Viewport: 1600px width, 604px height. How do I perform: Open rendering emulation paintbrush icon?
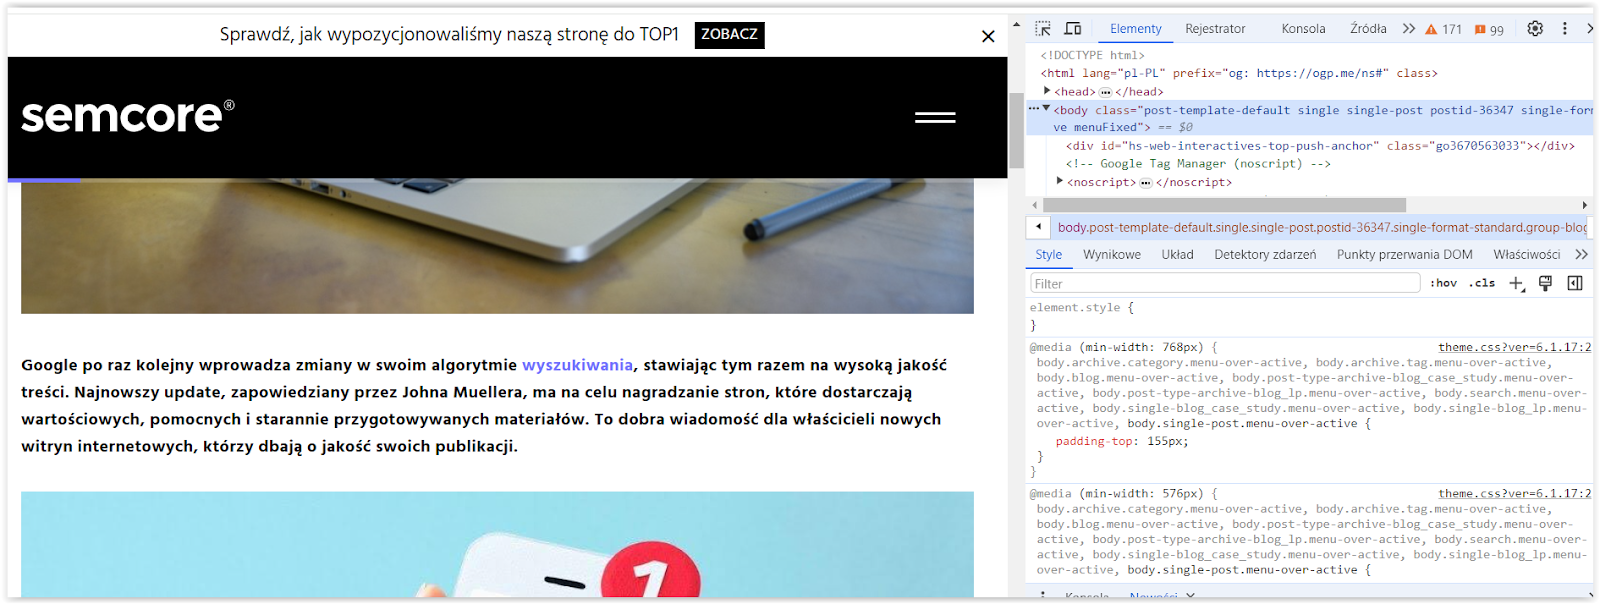tap(1545, 284)
